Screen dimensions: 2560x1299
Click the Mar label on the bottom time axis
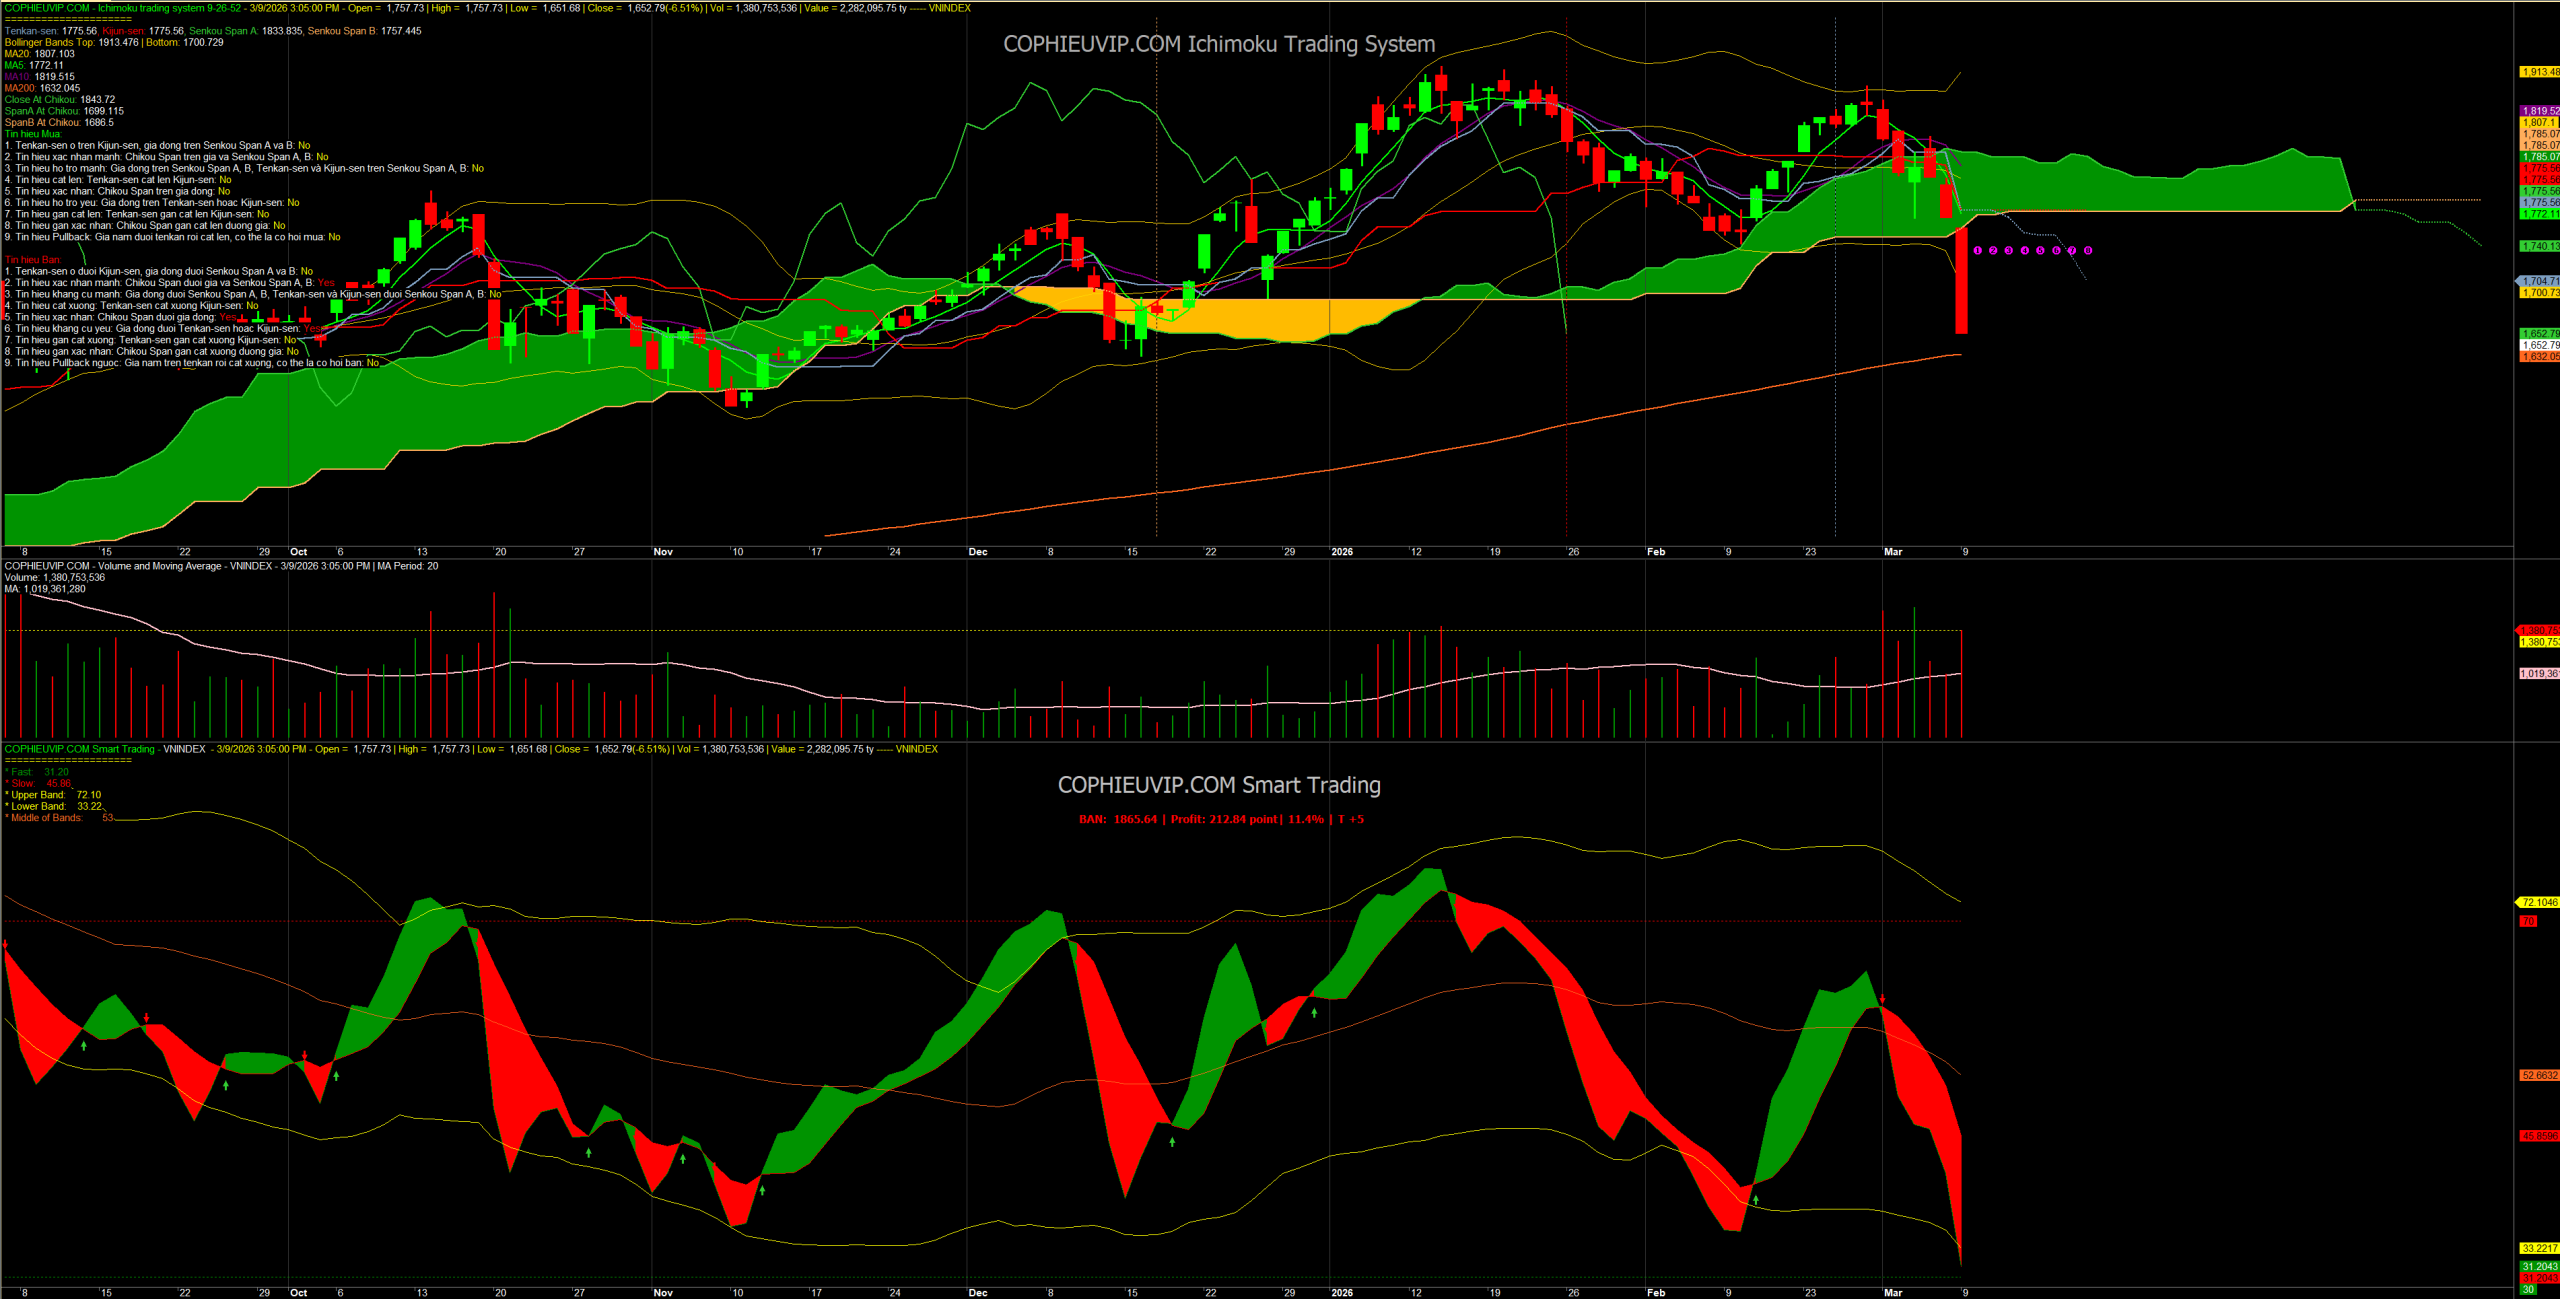pyautogui.click(x=1892, y=1293)
